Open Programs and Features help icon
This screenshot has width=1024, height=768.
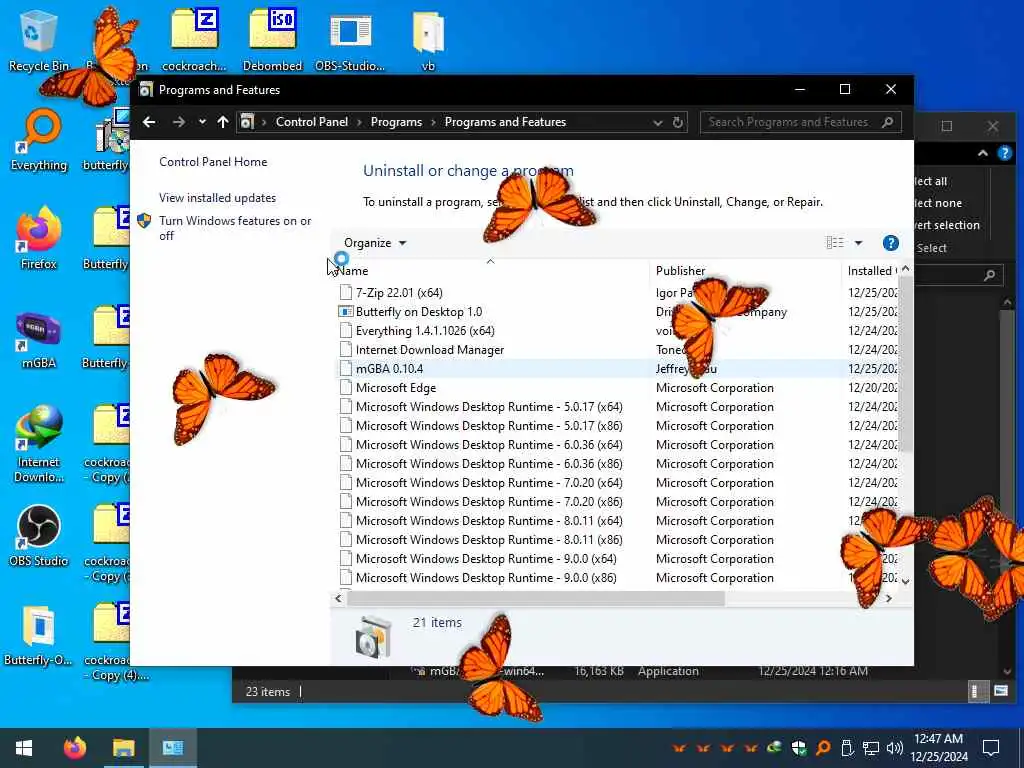890,243
